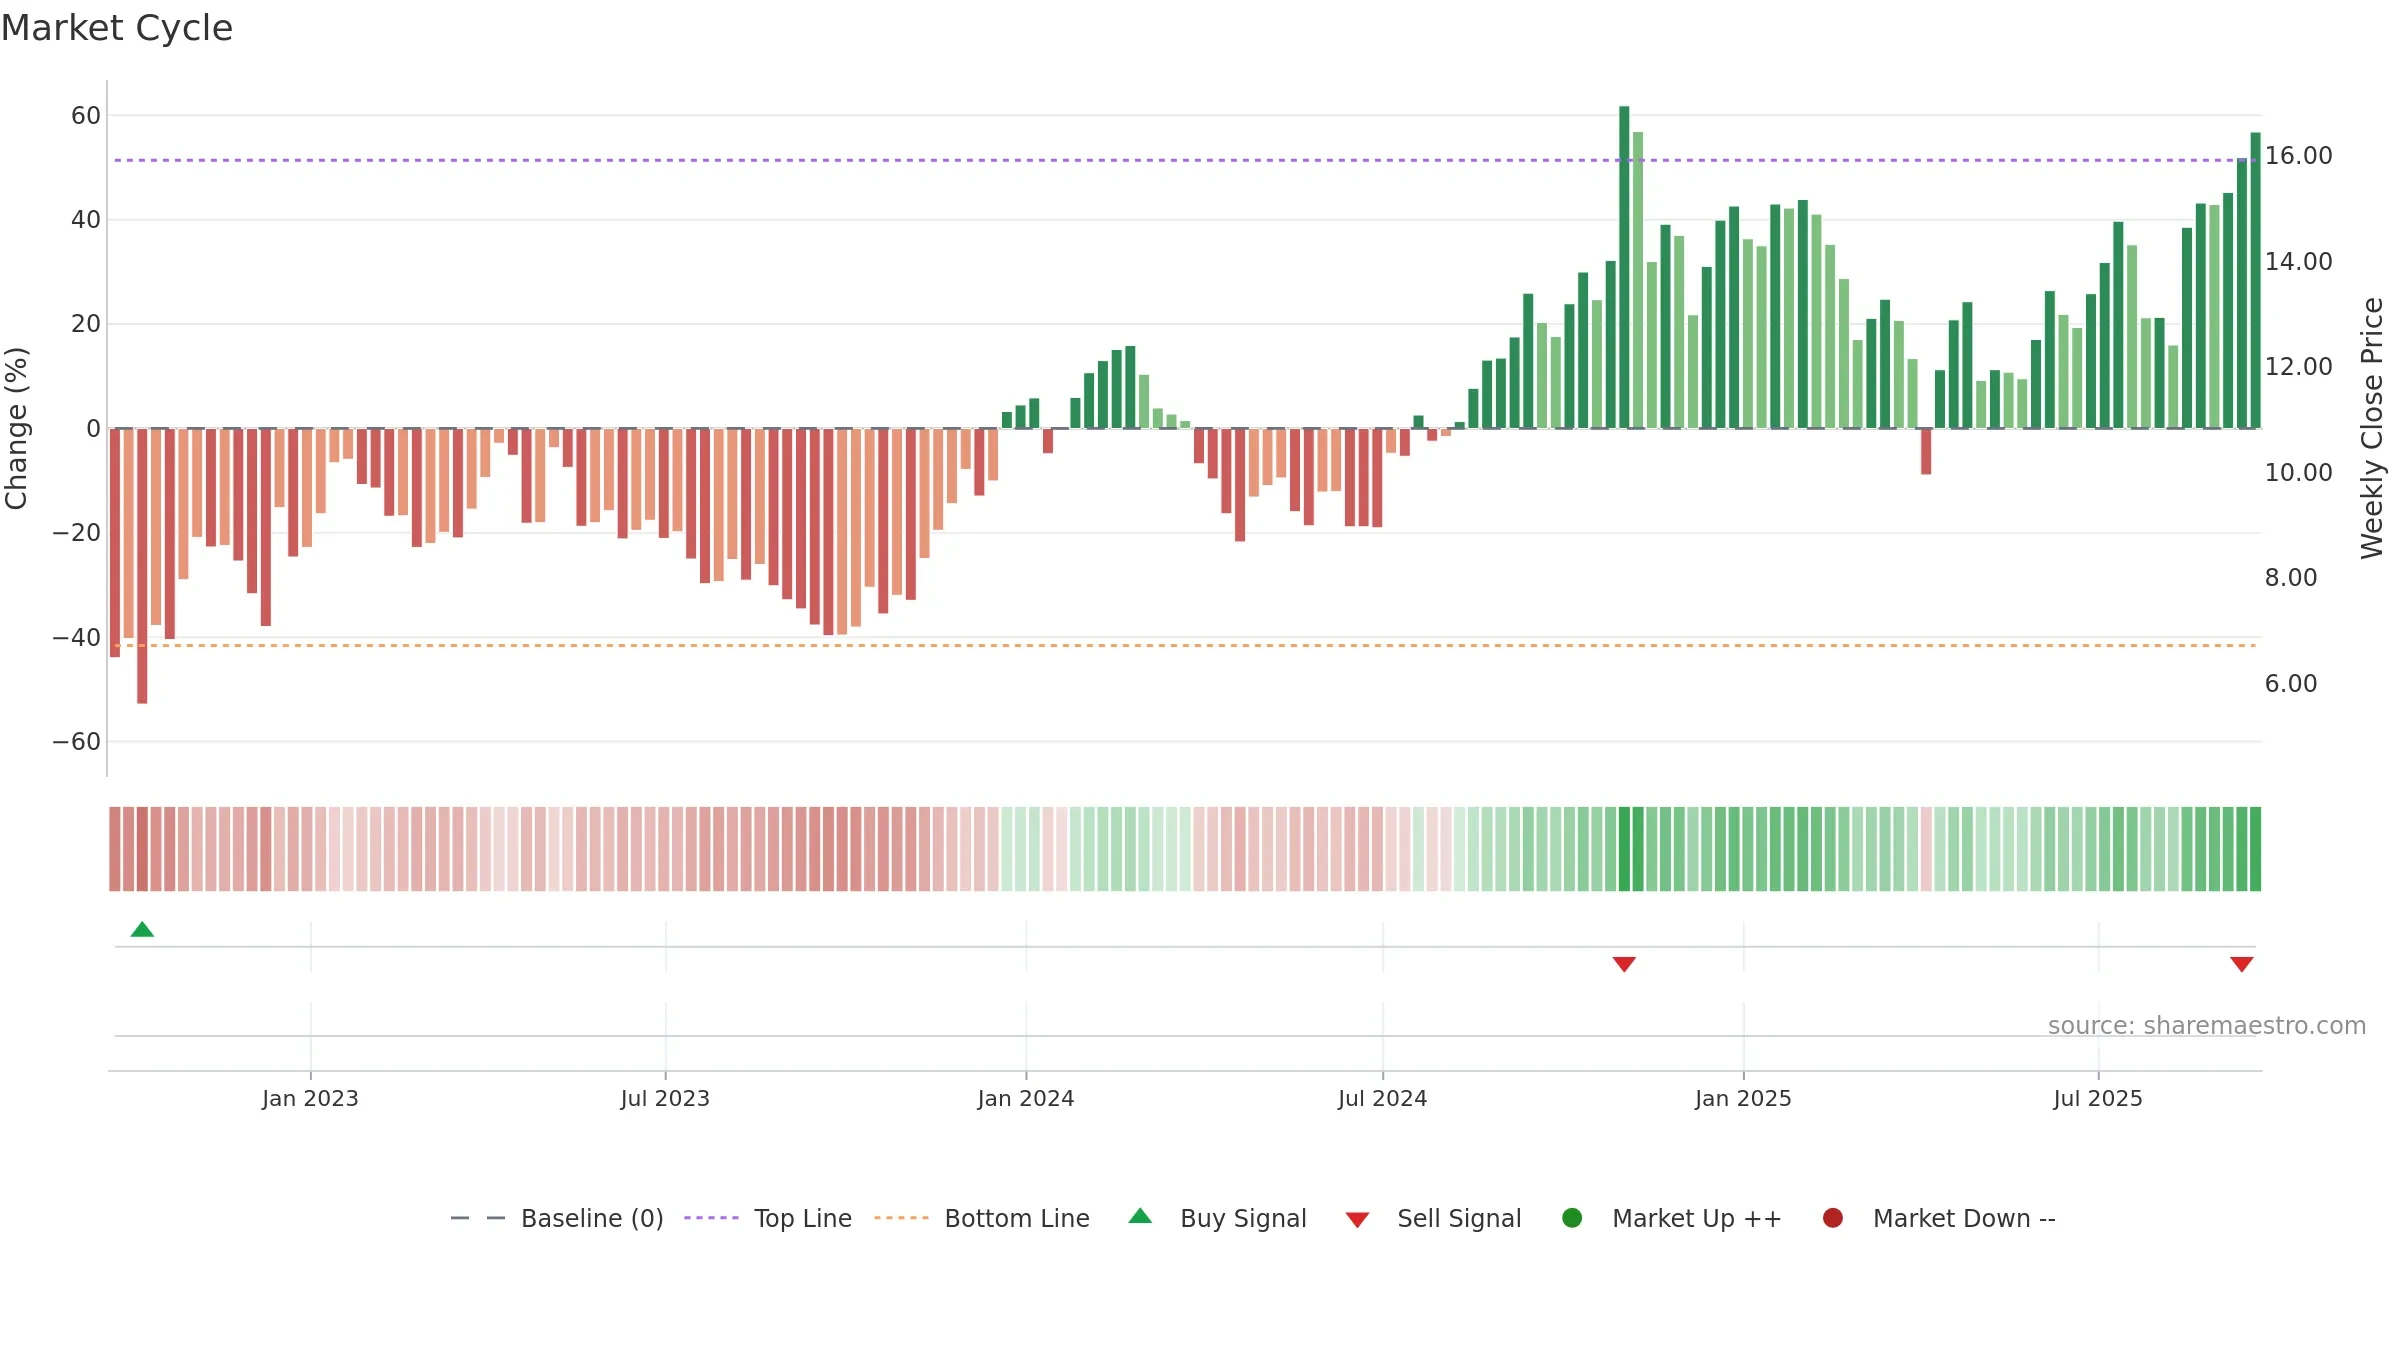Click the orange dotted Bottom Line on the chart

tap(1185, 646)
